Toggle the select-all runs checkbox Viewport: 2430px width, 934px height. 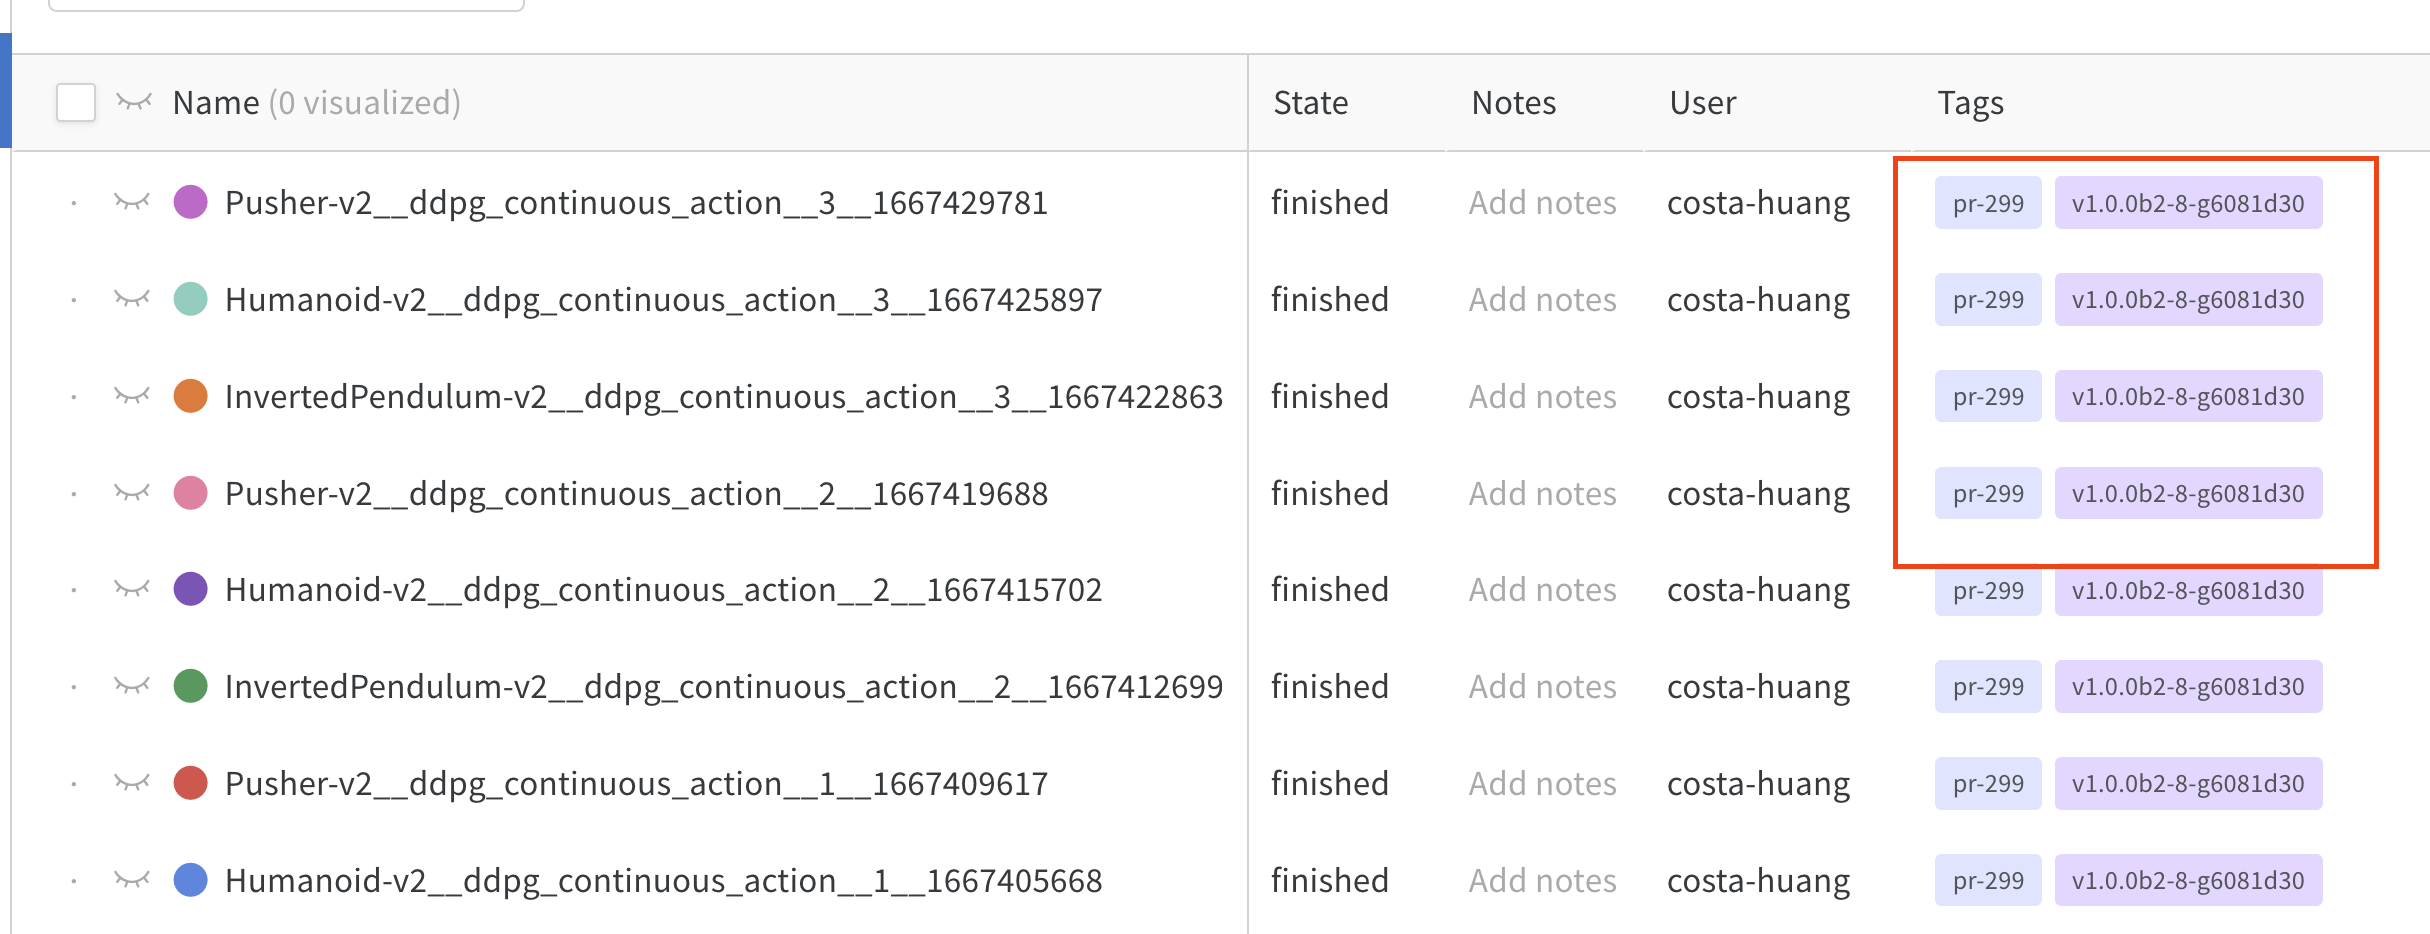tap(76, 102)
